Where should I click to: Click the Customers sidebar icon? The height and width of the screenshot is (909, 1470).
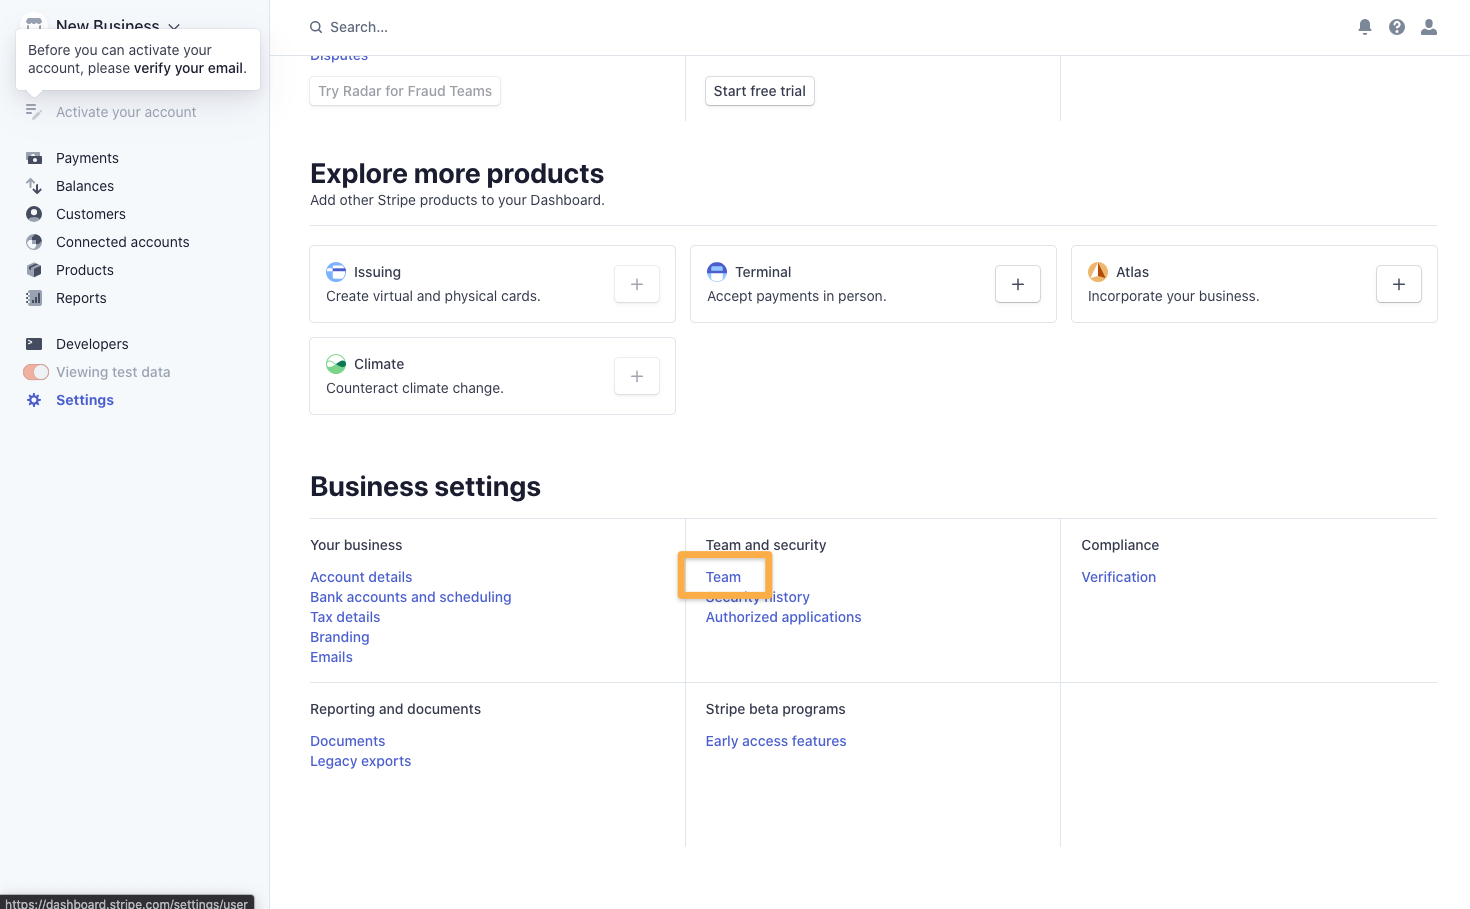click(x=34, y=214)
